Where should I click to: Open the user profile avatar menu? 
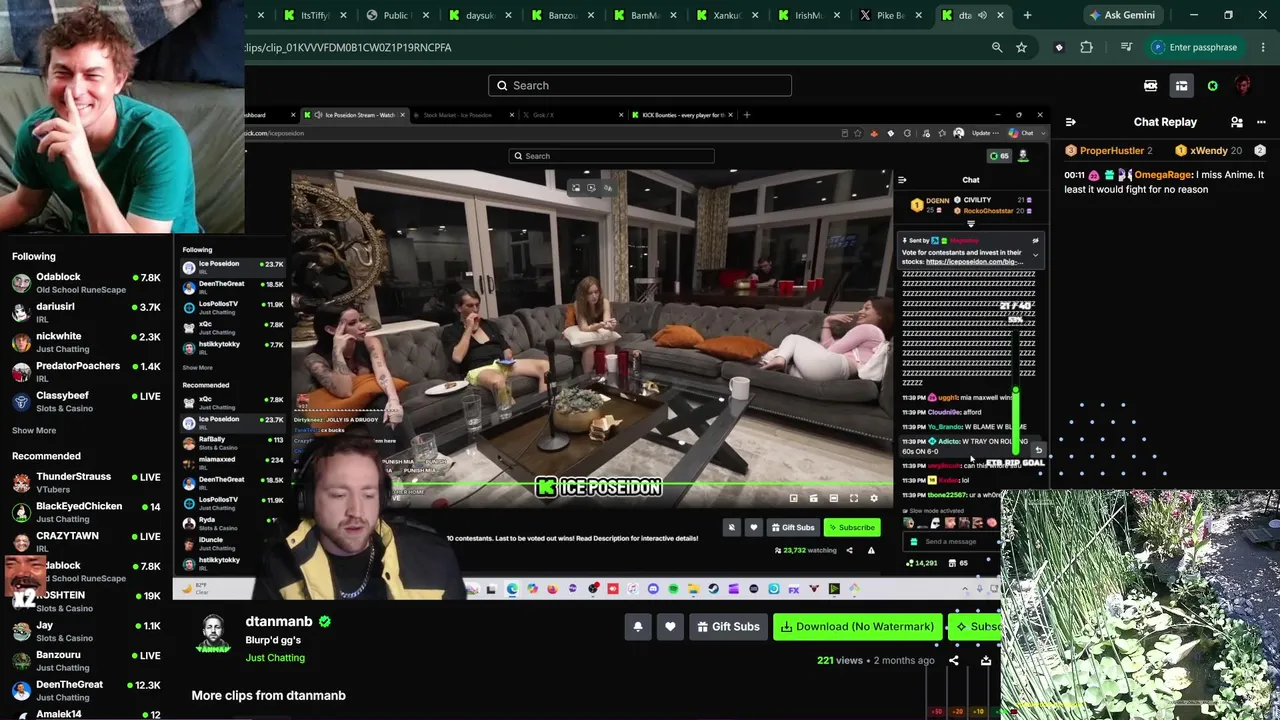(1243, 86)
